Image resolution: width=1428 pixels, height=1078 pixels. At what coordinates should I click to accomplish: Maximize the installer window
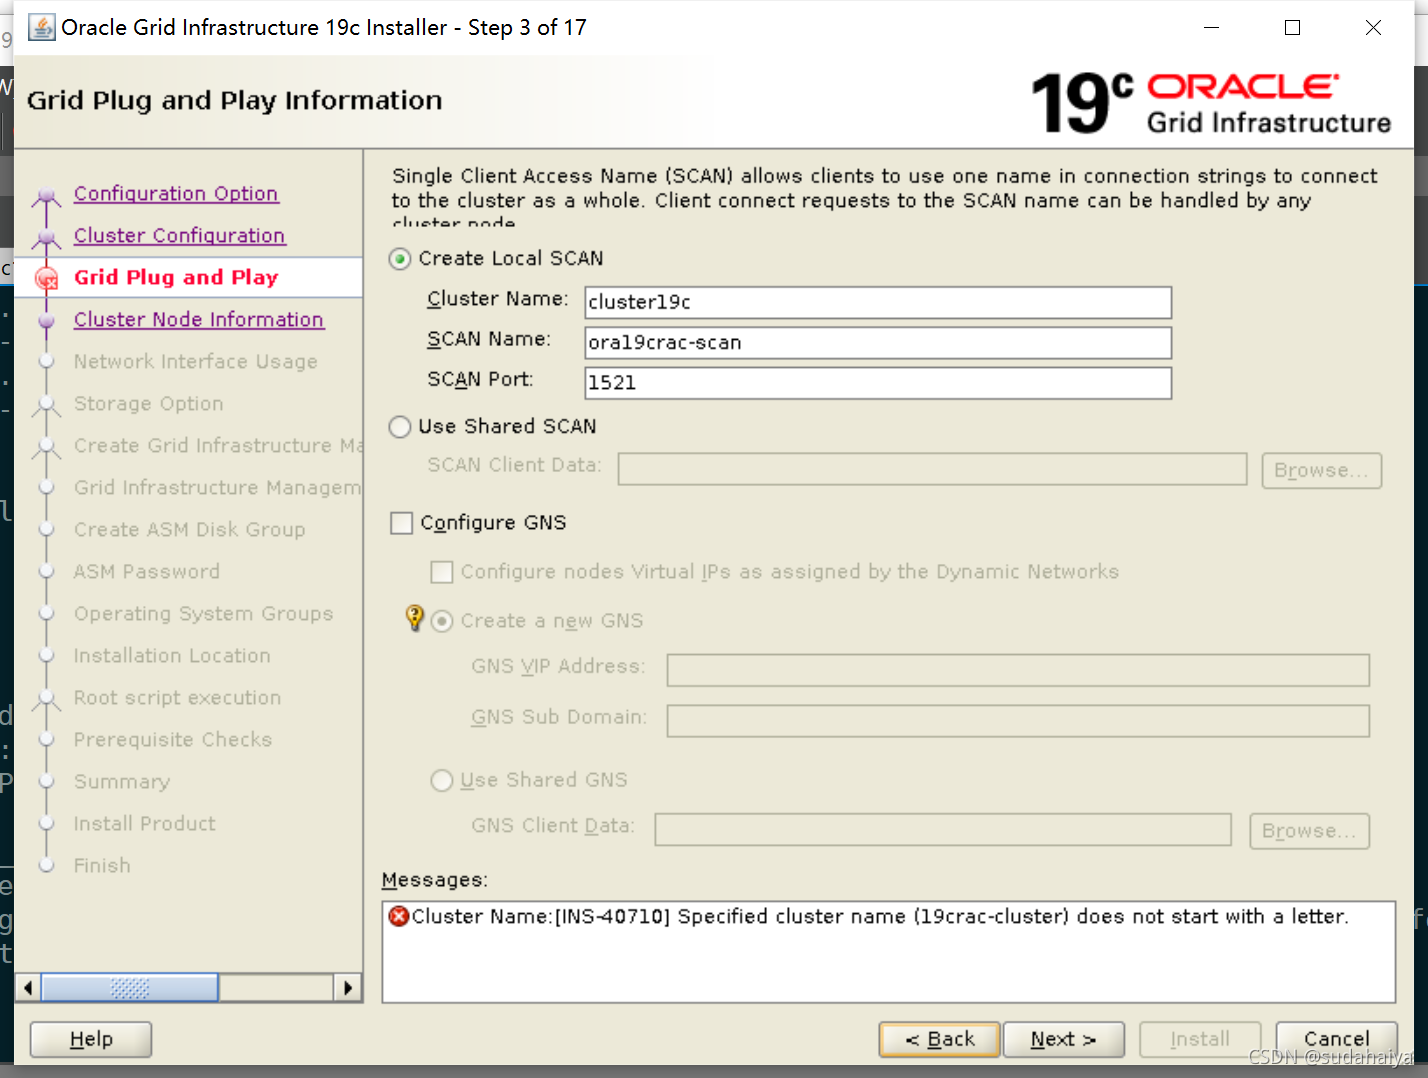tap(1292, 27)
